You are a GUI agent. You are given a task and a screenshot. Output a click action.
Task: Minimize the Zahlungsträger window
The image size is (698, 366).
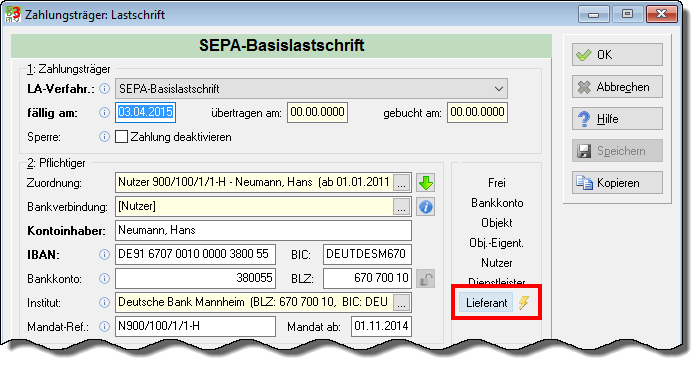pos(593,14)
